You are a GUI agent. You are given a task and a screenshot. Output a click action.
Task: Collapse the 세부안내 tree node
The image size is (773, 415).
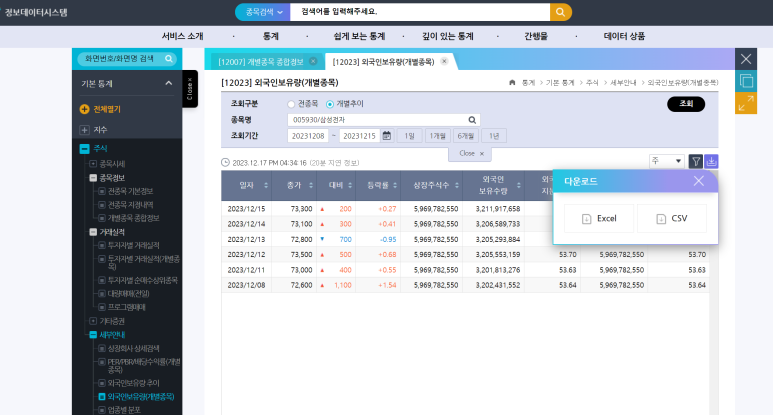(93, 335)
